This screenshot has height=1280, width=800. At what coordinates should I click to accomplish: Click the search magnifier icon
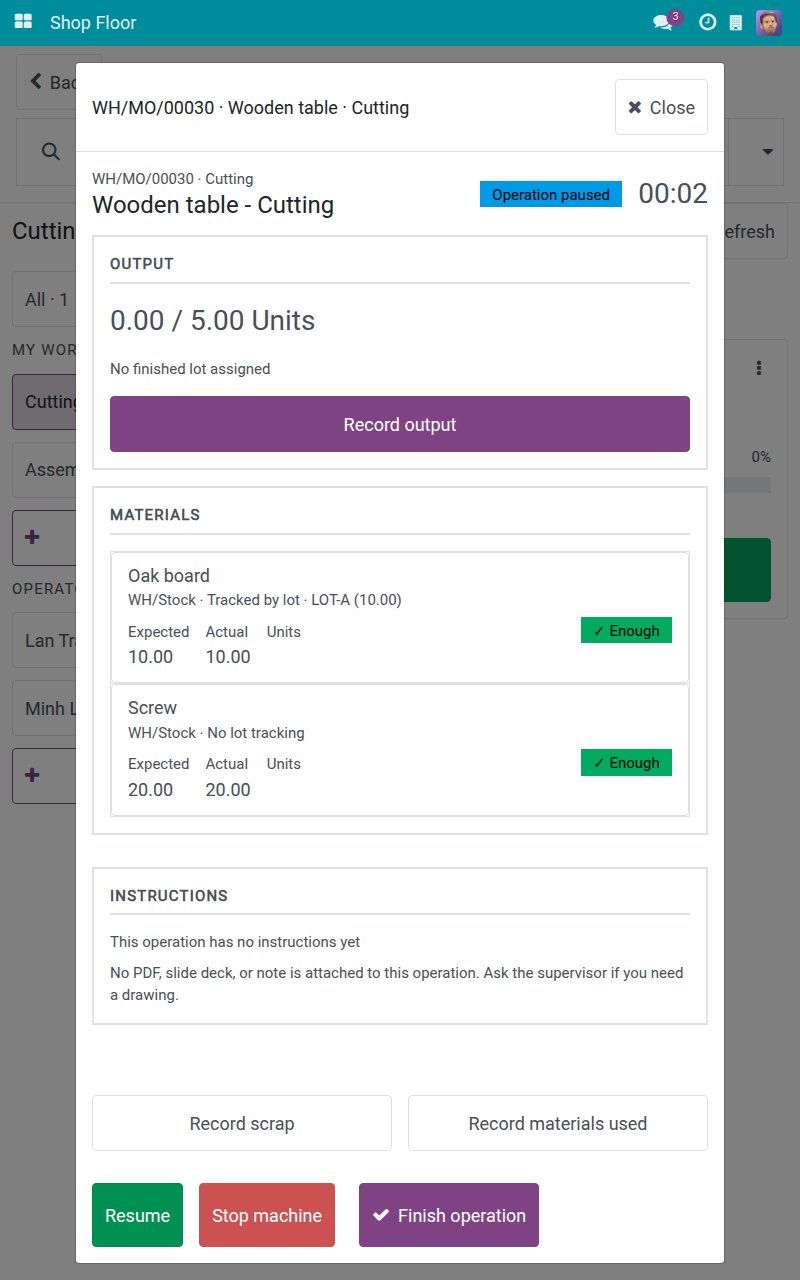point(50,151)
